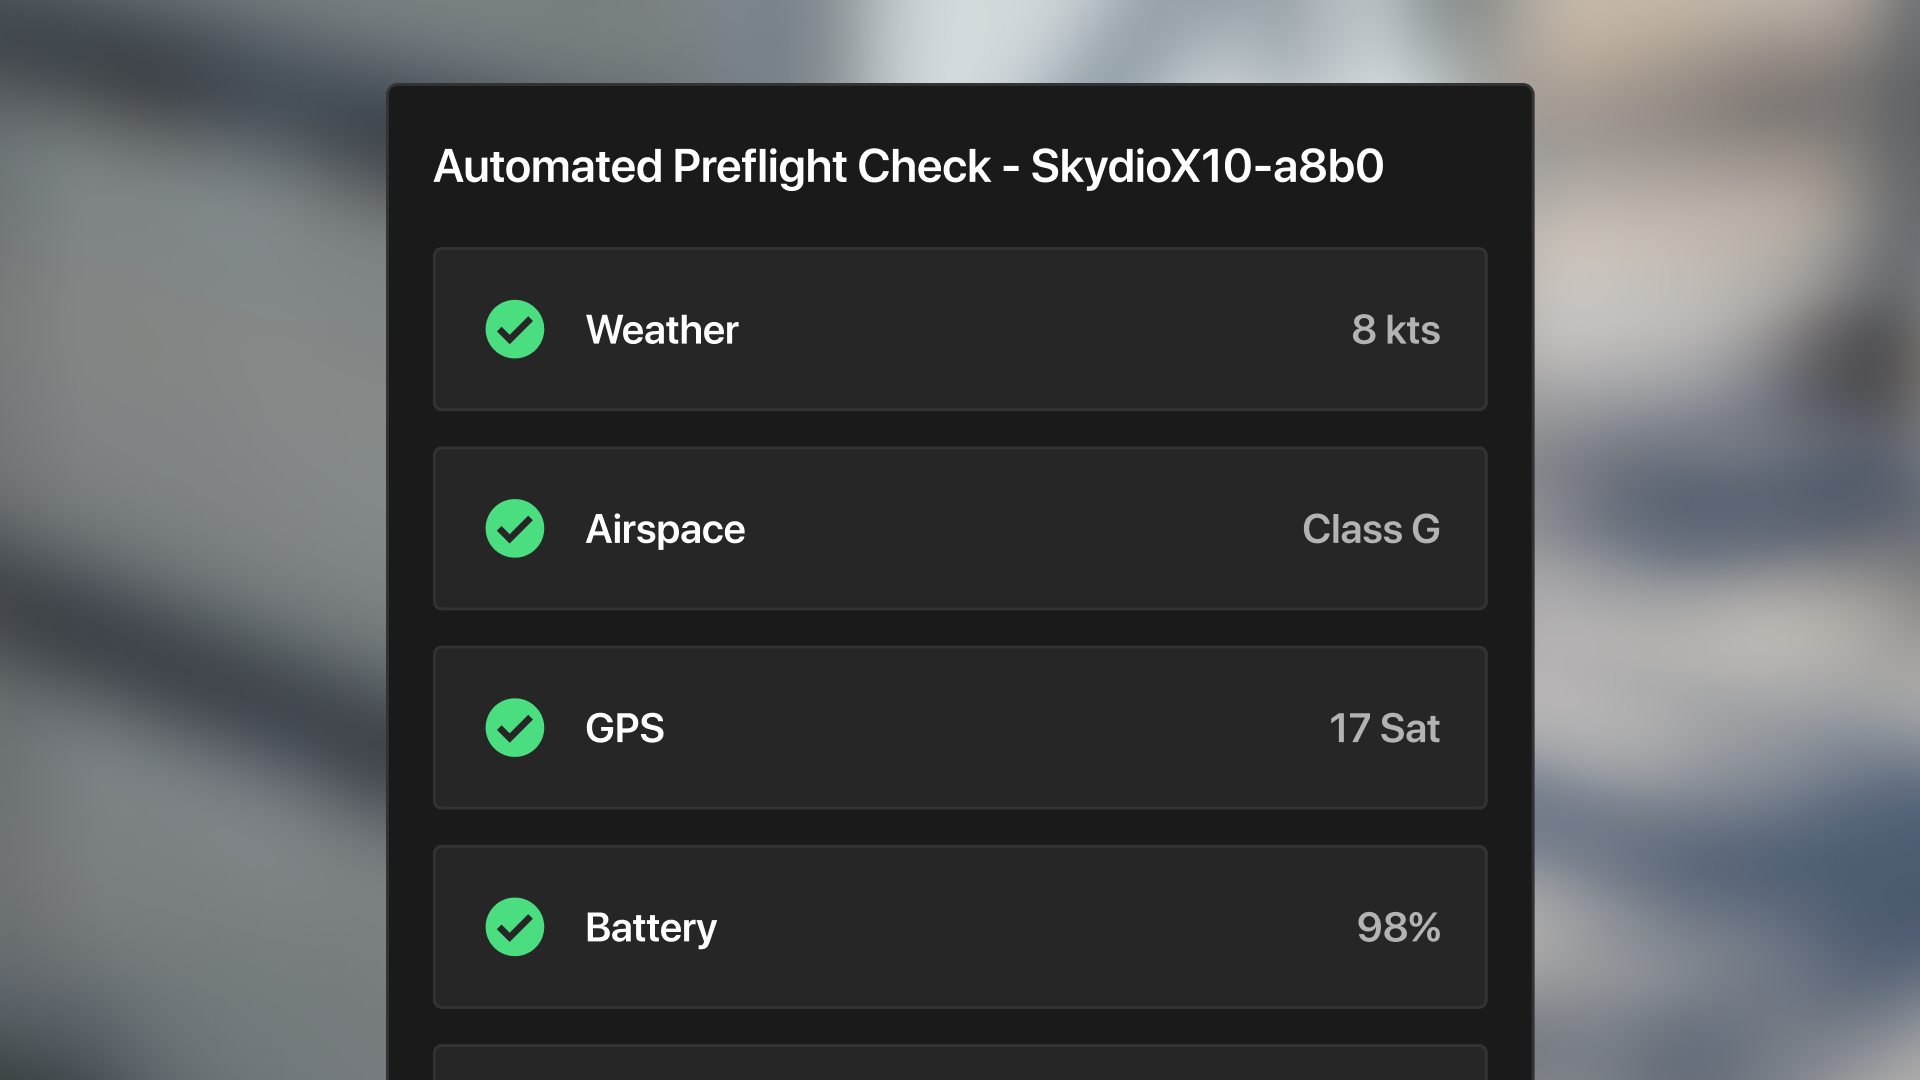Click the check icon beside Battery
Image resolution: width=1920 pixels, height=1080 pixels.
514,927
